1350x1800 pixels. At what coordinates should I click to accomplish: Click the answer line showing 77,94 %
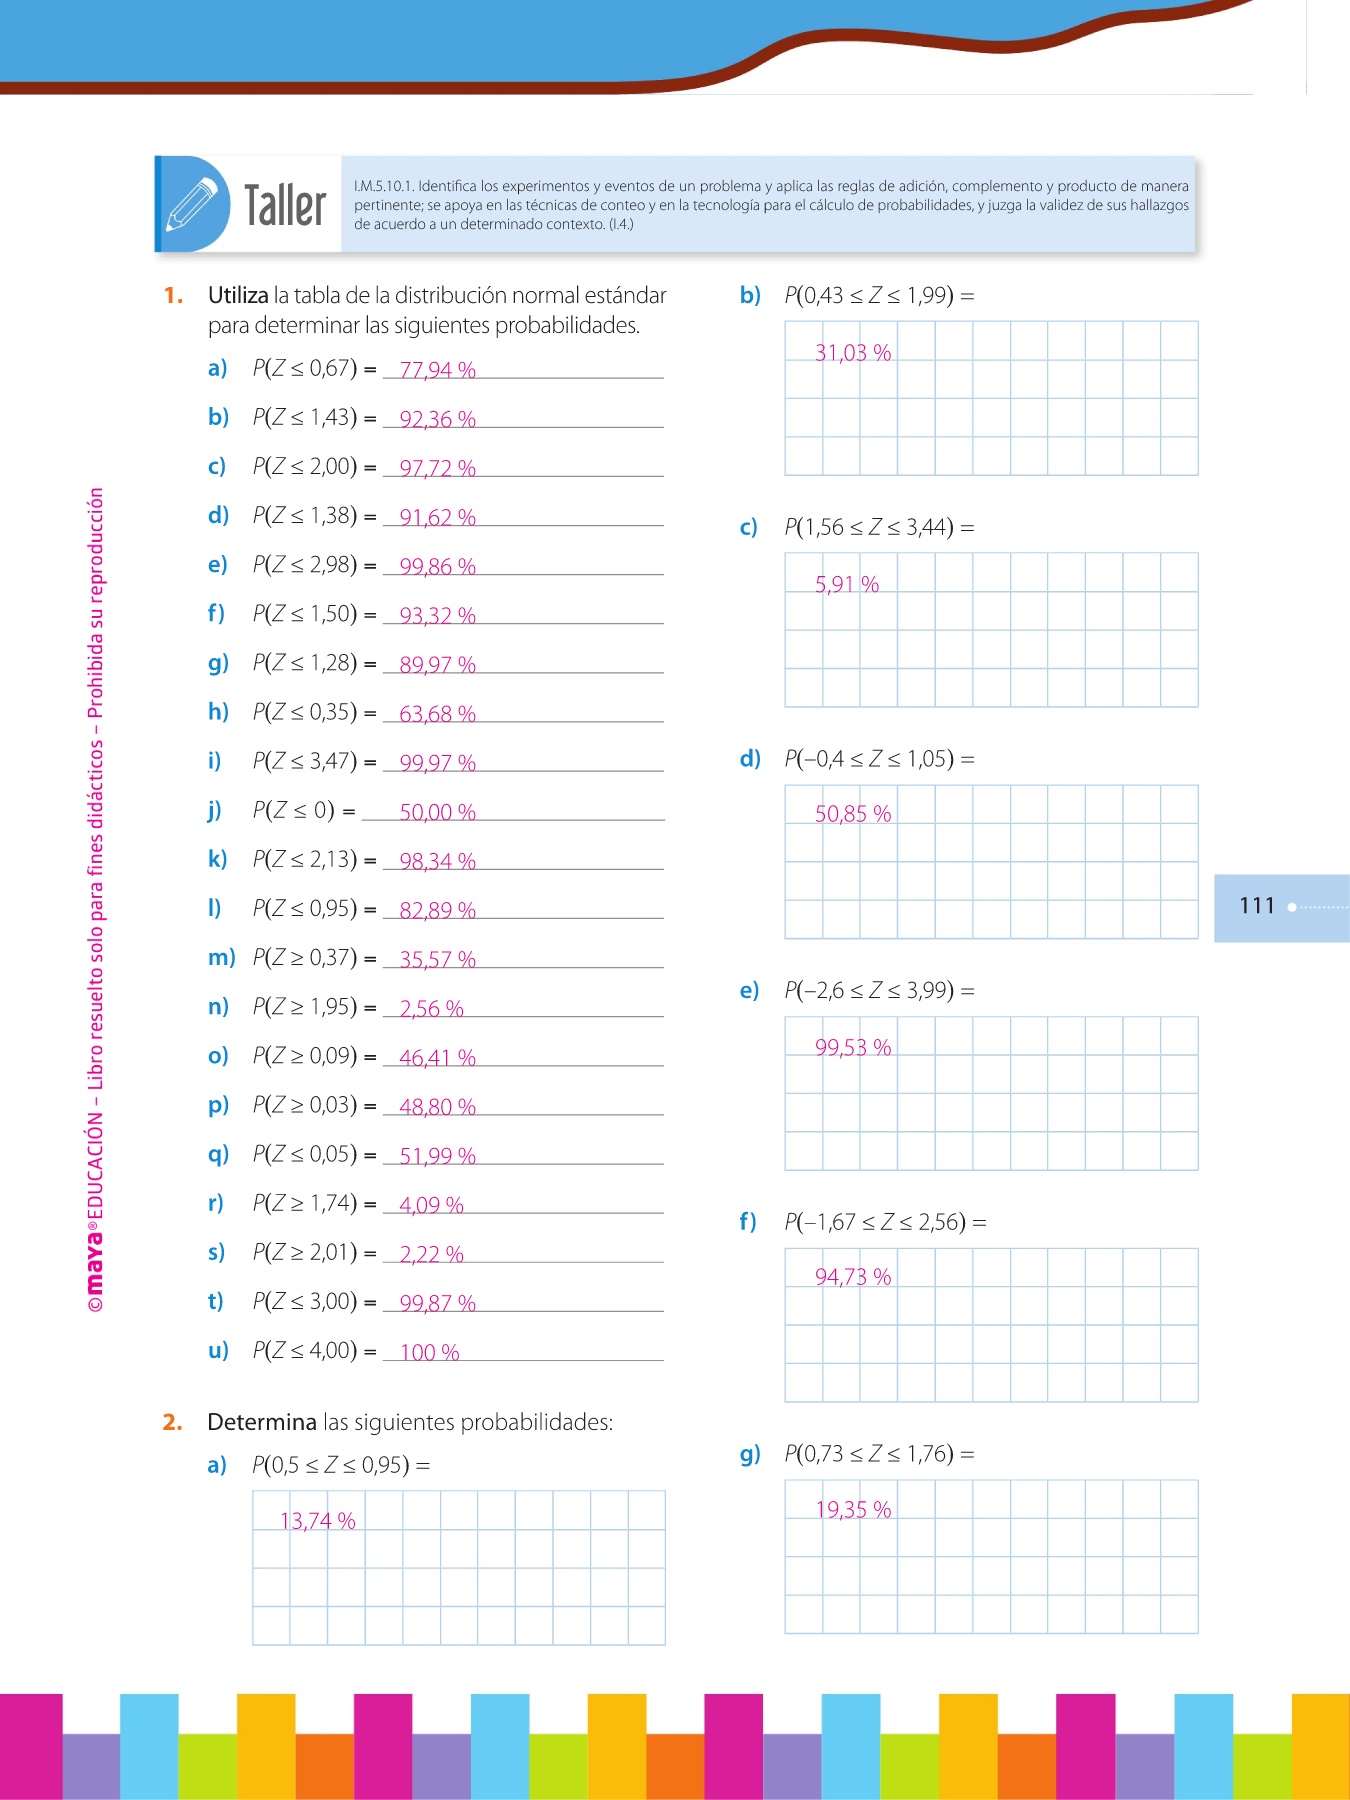(437, 370)
